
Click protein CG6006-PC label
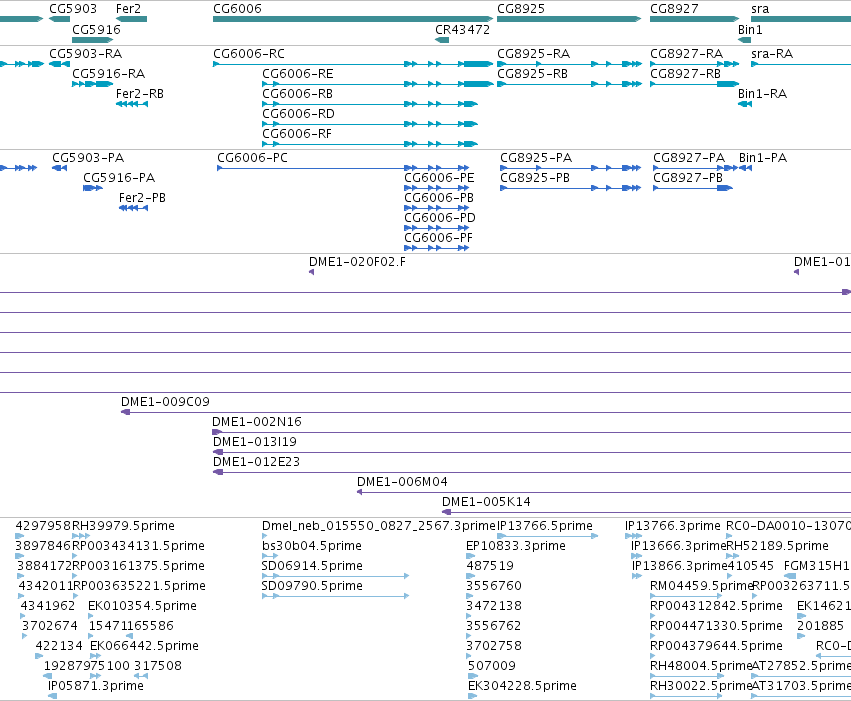[x=252, y=158]
